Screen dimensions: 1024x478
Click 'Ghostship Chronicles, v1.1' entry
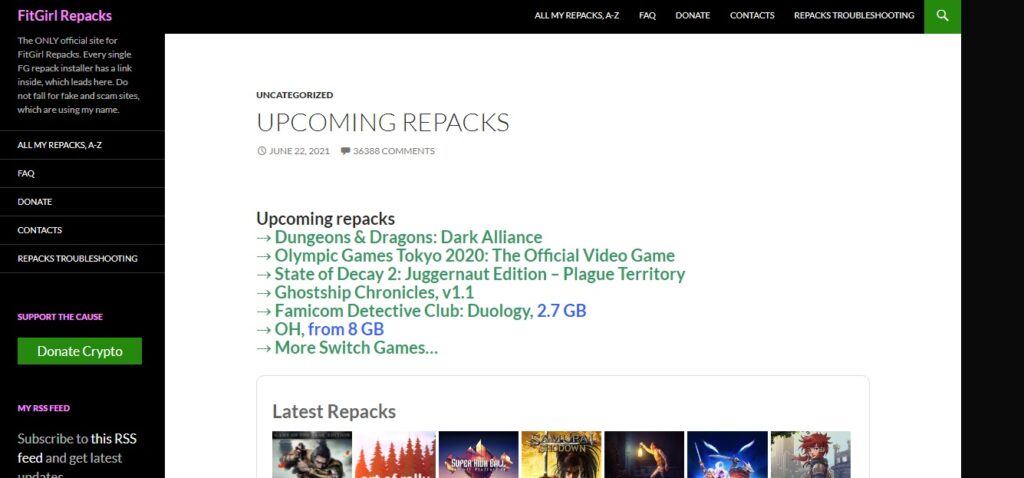click(x=374, y=292)
